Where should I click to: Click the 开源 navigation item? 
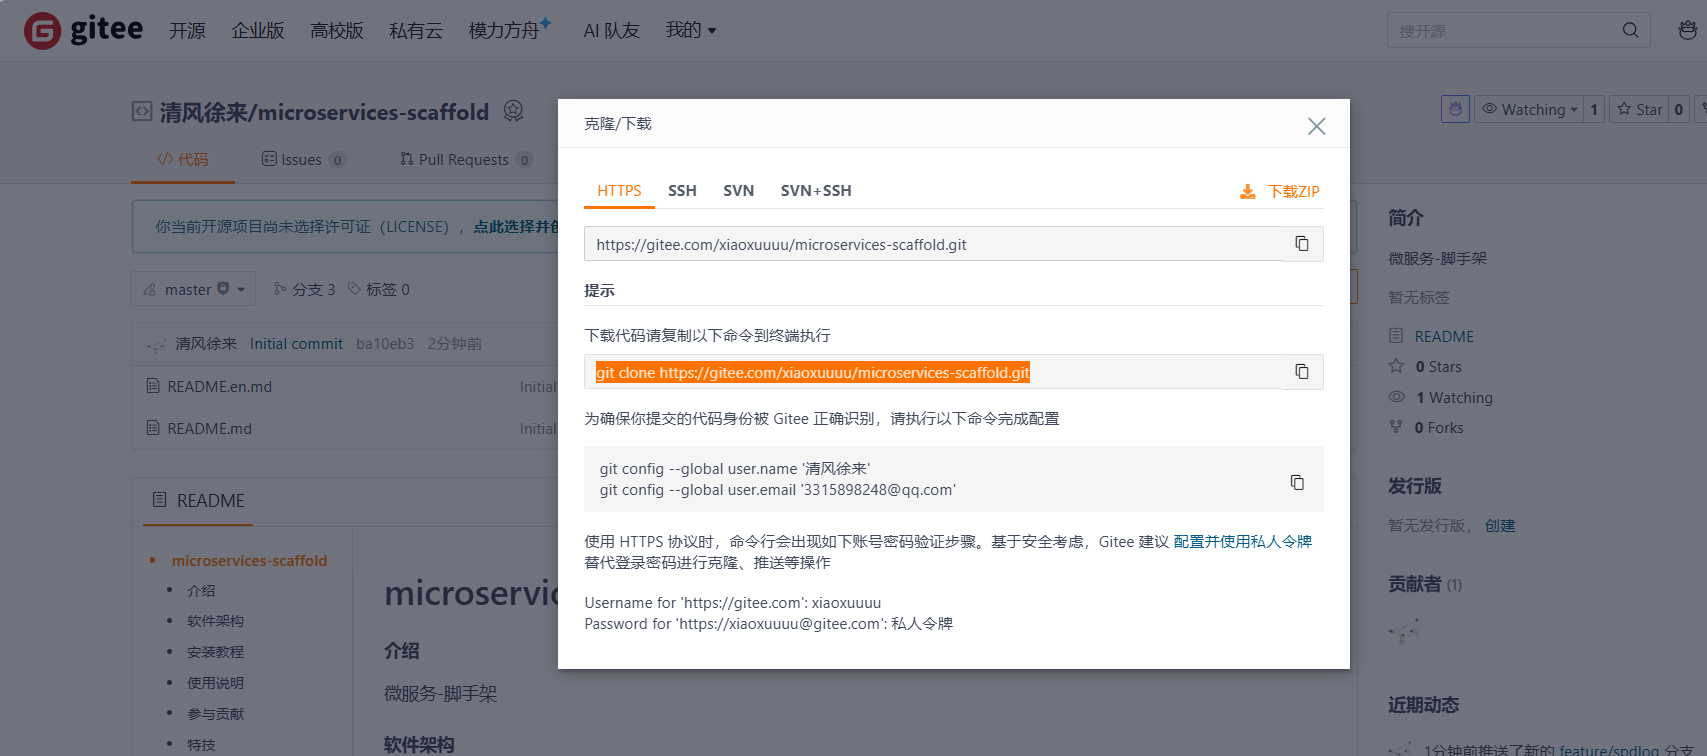pyautogui.click(x=187, y=31)
